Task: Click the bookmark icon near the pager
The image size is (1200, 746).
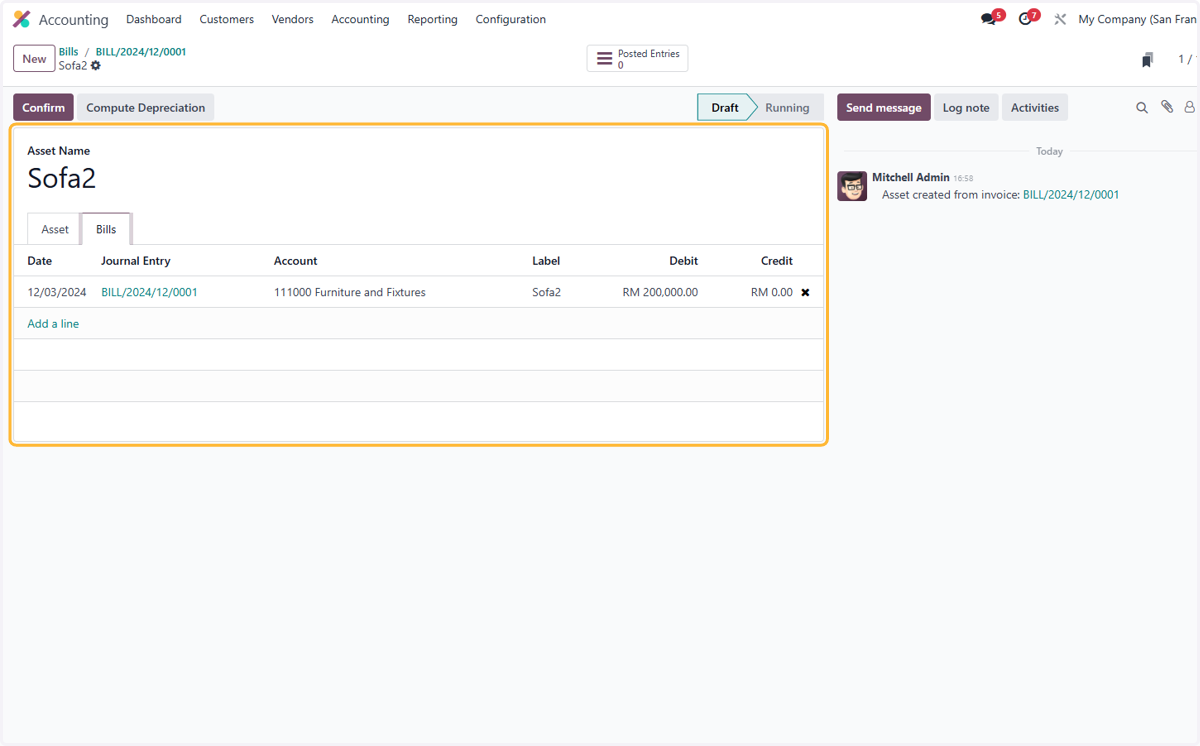Action: click(1147, 60)
